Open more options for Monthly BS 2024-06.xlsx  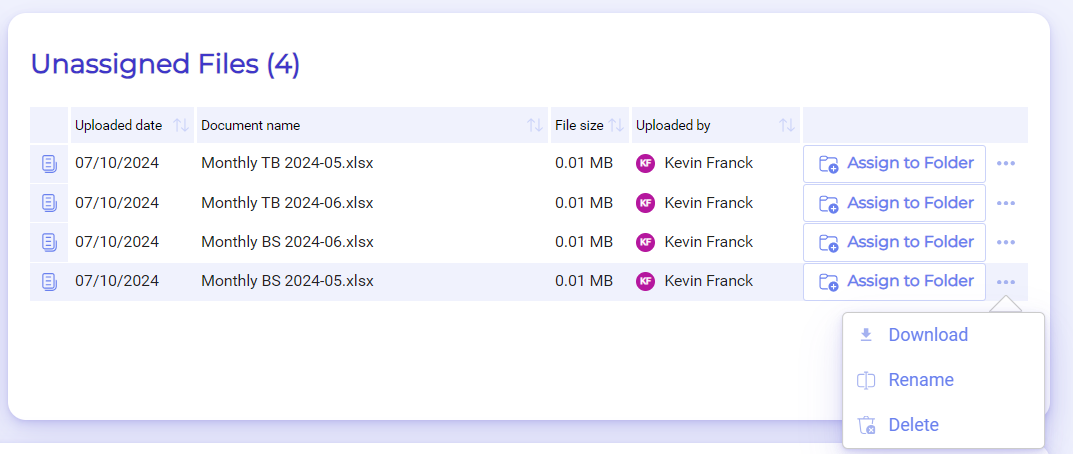[x=1006, y=242]
